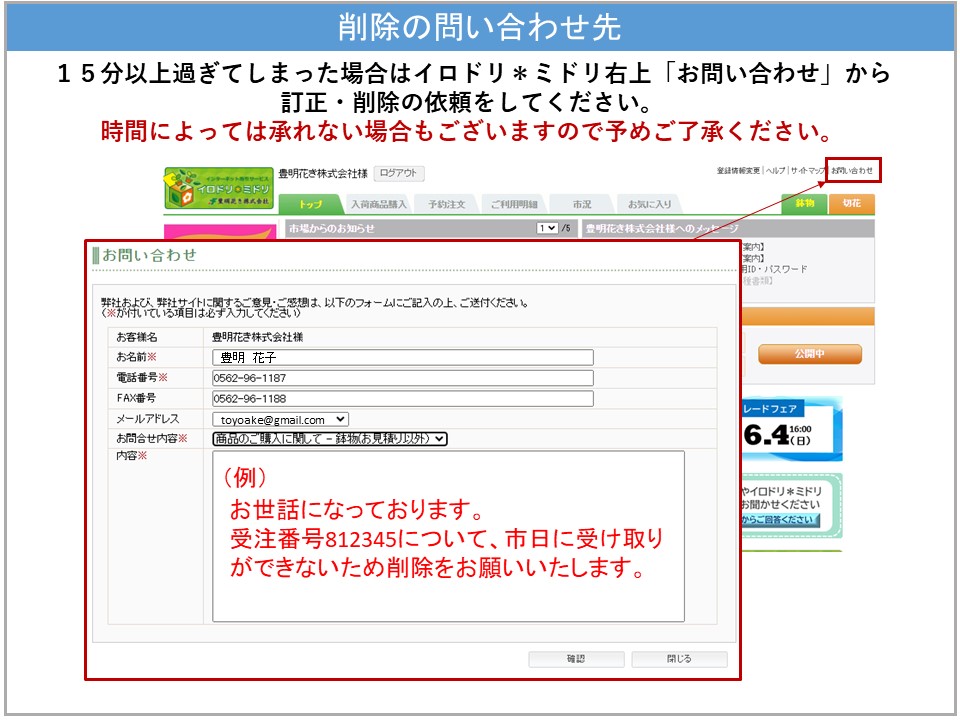Select the 市況 tab

click(x=581, y=204)
